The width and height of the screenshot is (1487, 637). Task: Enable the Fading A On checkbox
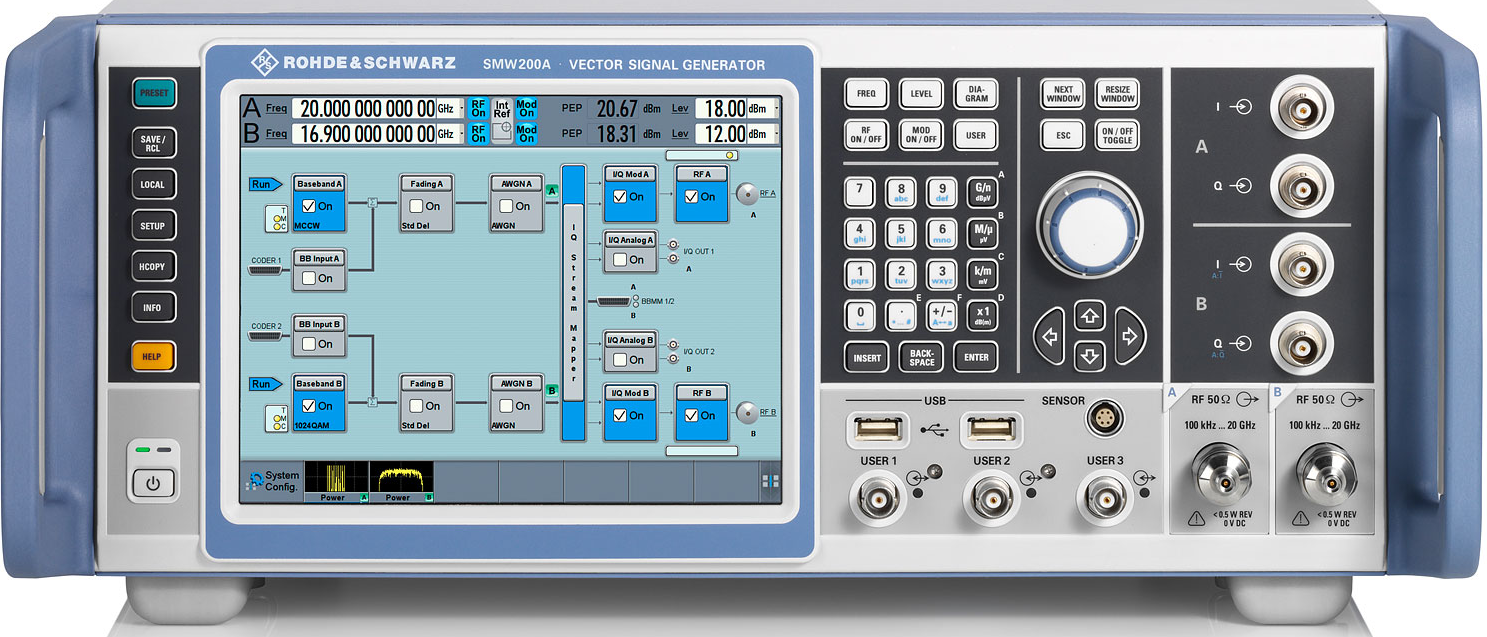(x=416, y=206)
